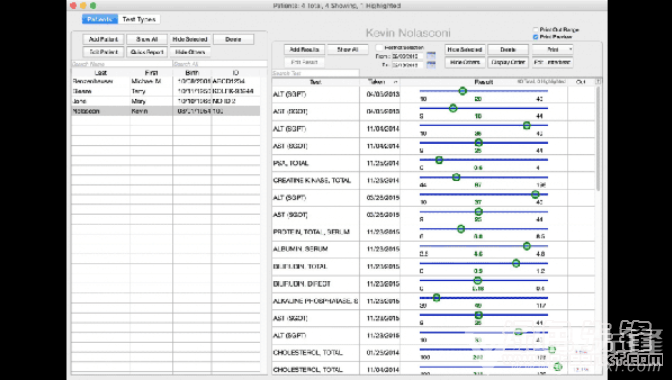Image resolution: width=672 pixels, height=380 pixels.
Task: Click the Search Test field
Action: pyautogui.click(x=315, y=73)
